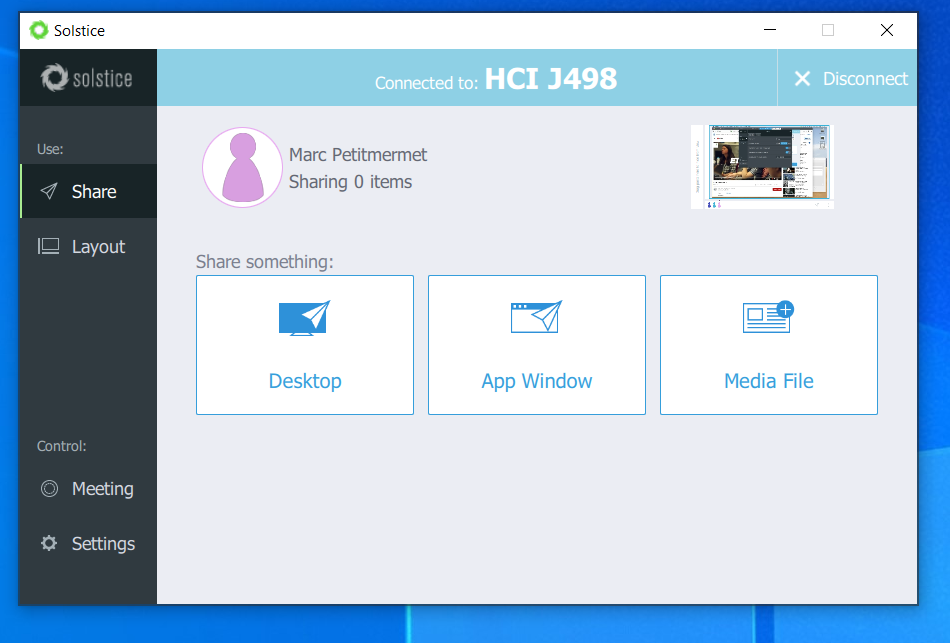Share a Media File
The width and height of the screenshot is (950, 643).
[x=769, y=345]
